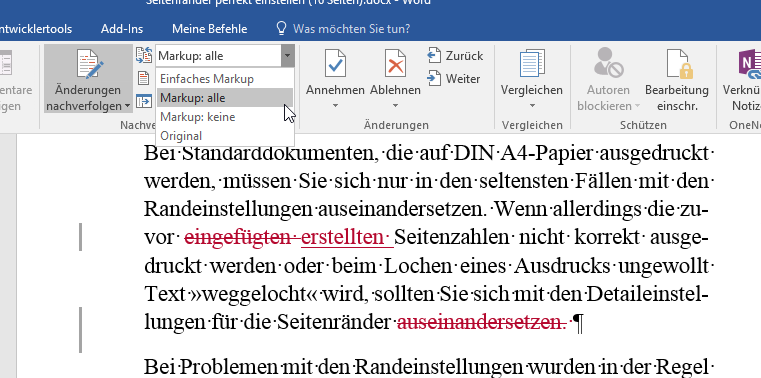Viewport: 761px width, 378px height.
Task: Select Markup: alle in dropdown list
Action: click(x=225, y=98)
